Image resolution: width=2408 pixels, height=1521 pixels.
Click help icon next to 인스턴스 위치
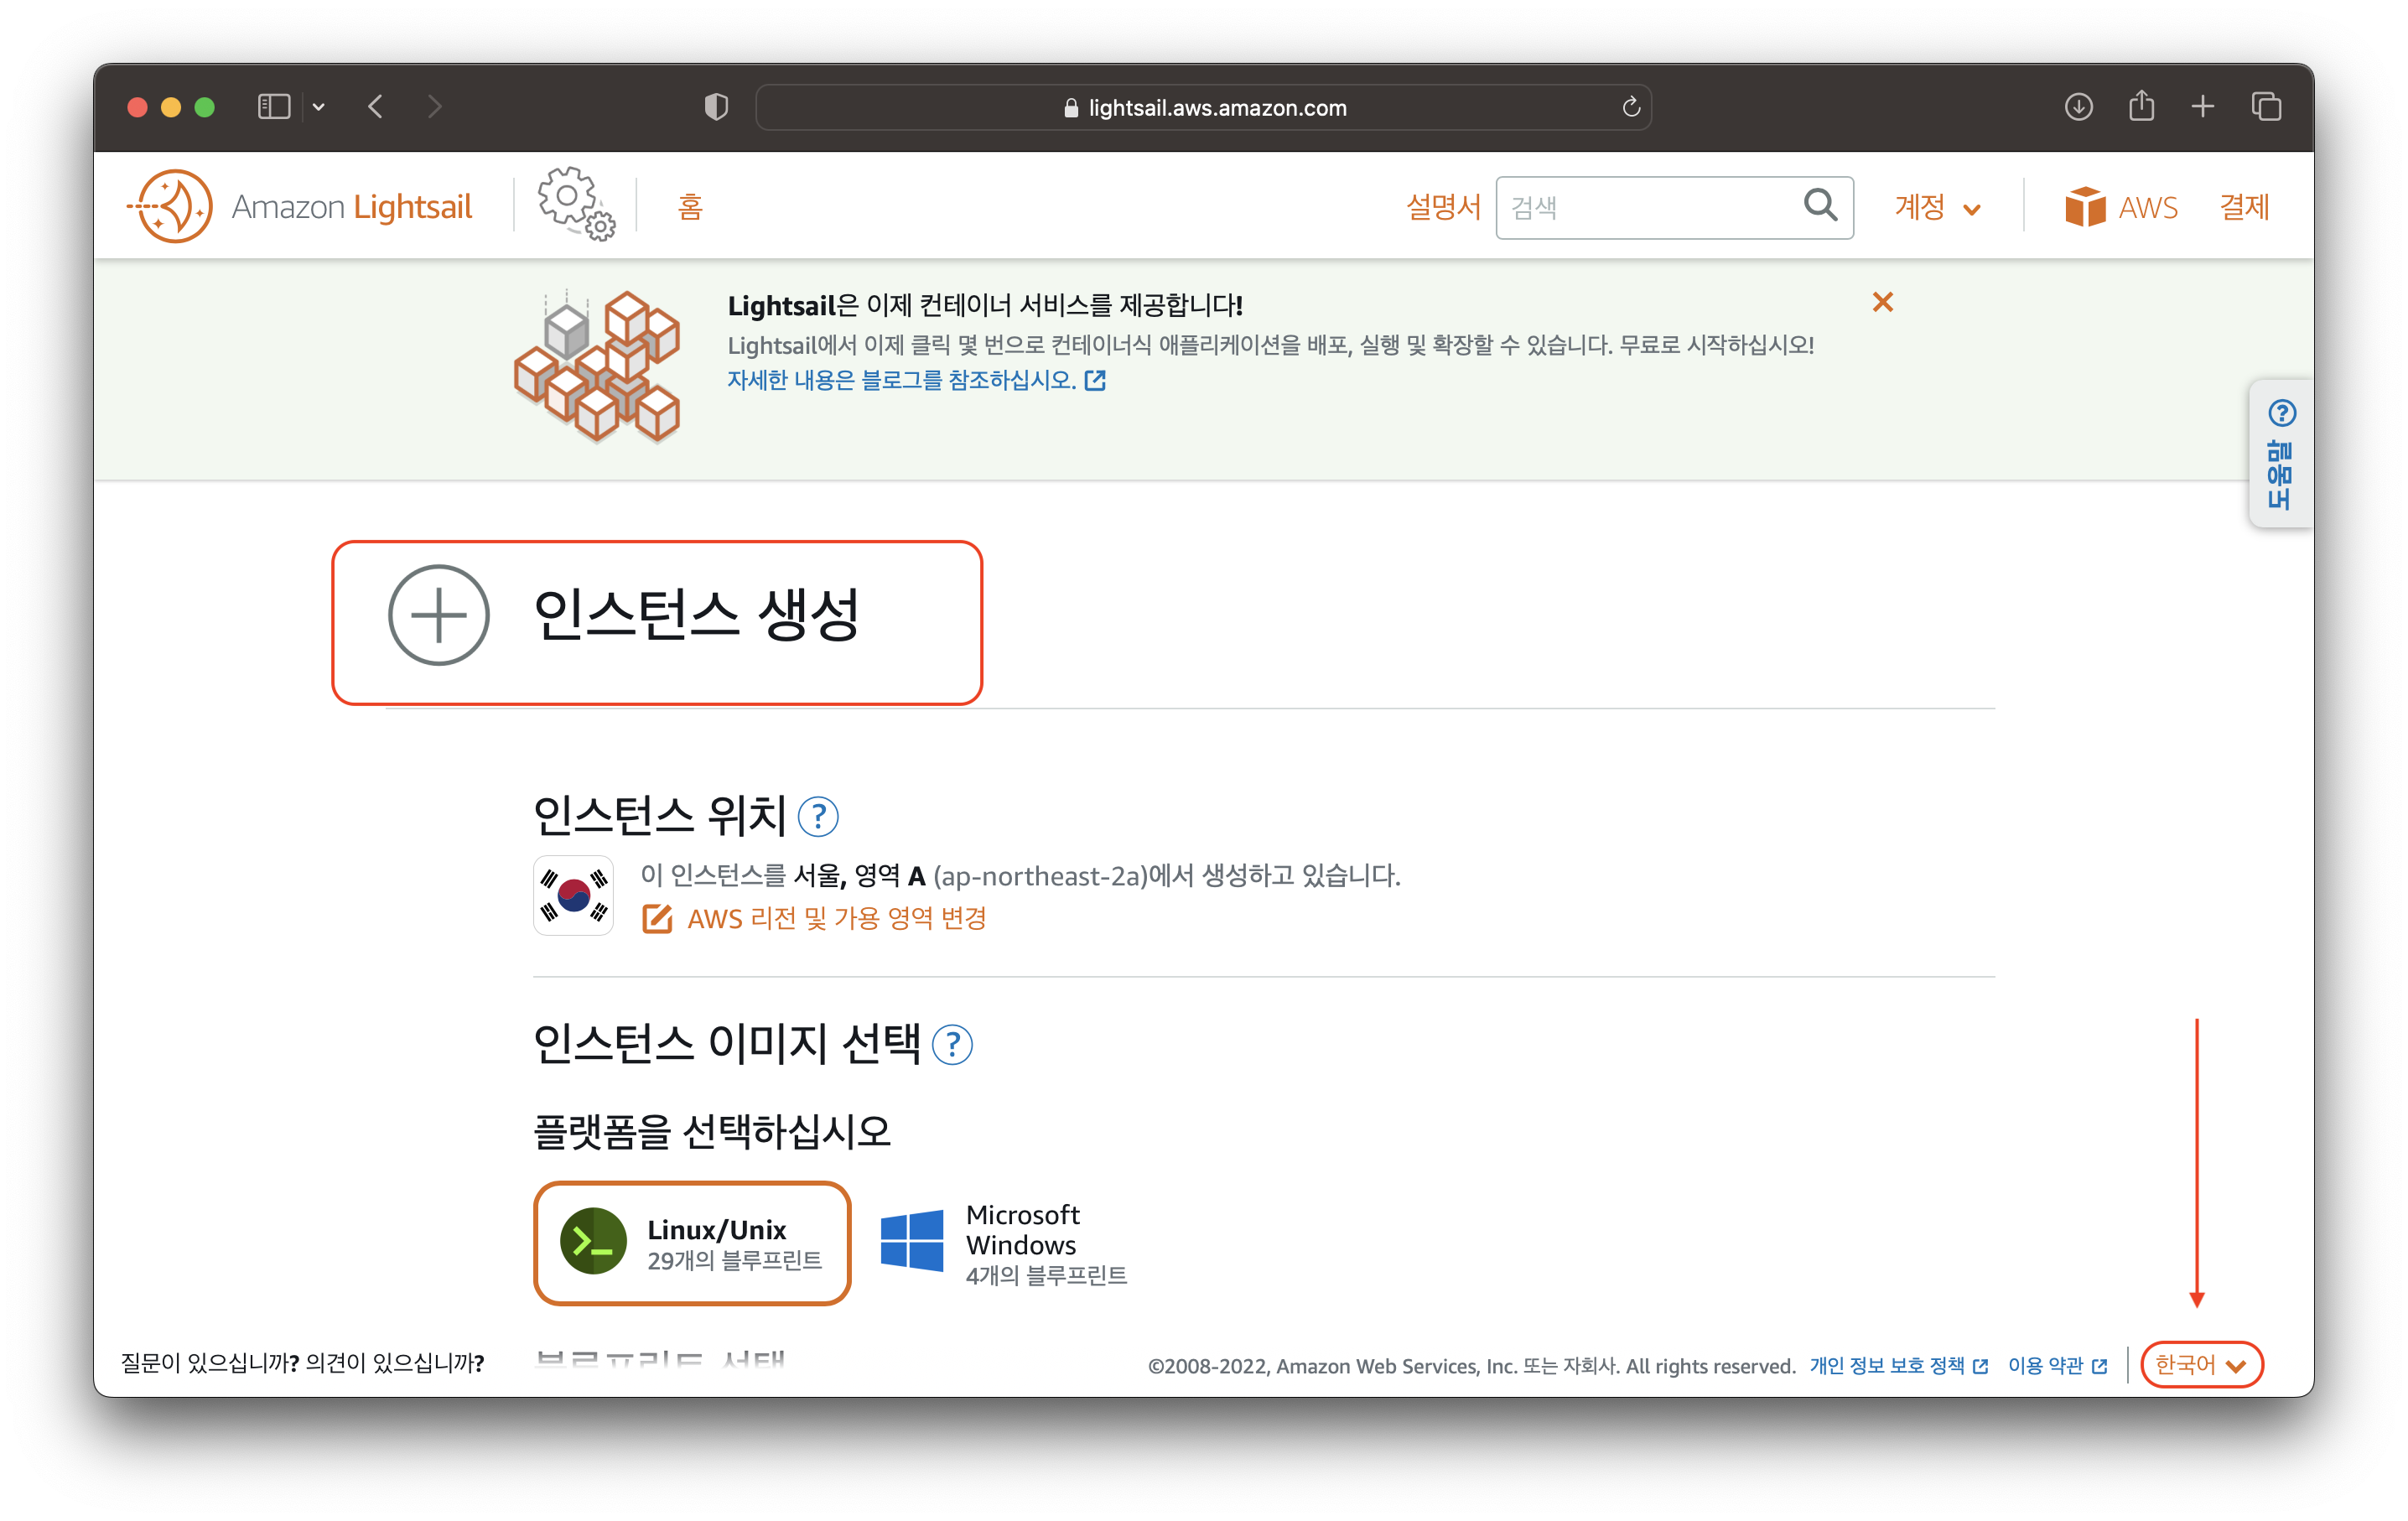coord(817,817)
